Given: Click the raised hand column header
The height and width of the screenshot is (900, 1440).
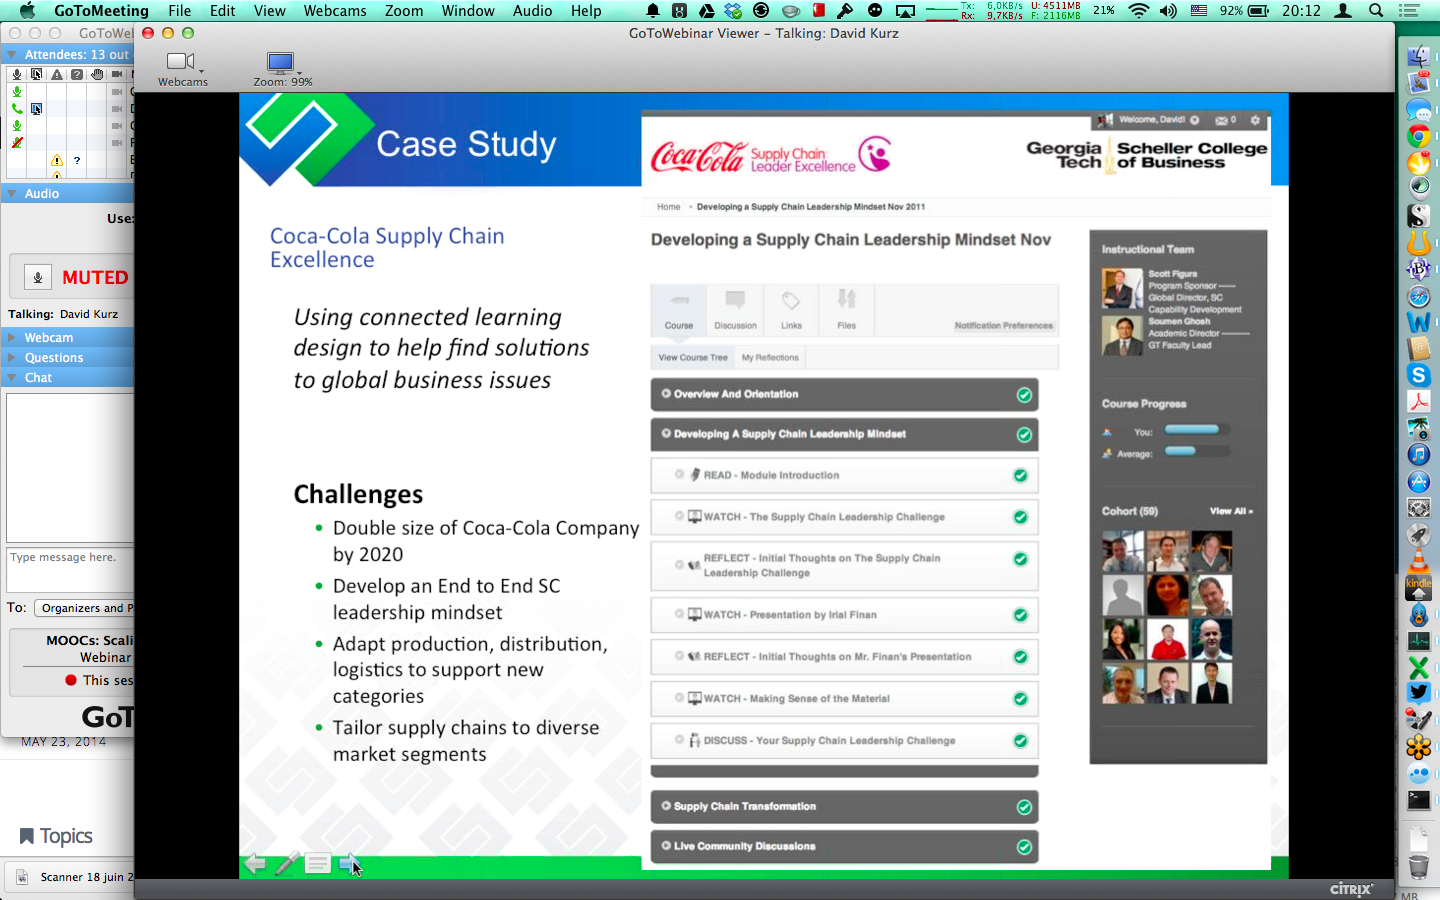Looking at the screenshot, I should click(97, 74).
